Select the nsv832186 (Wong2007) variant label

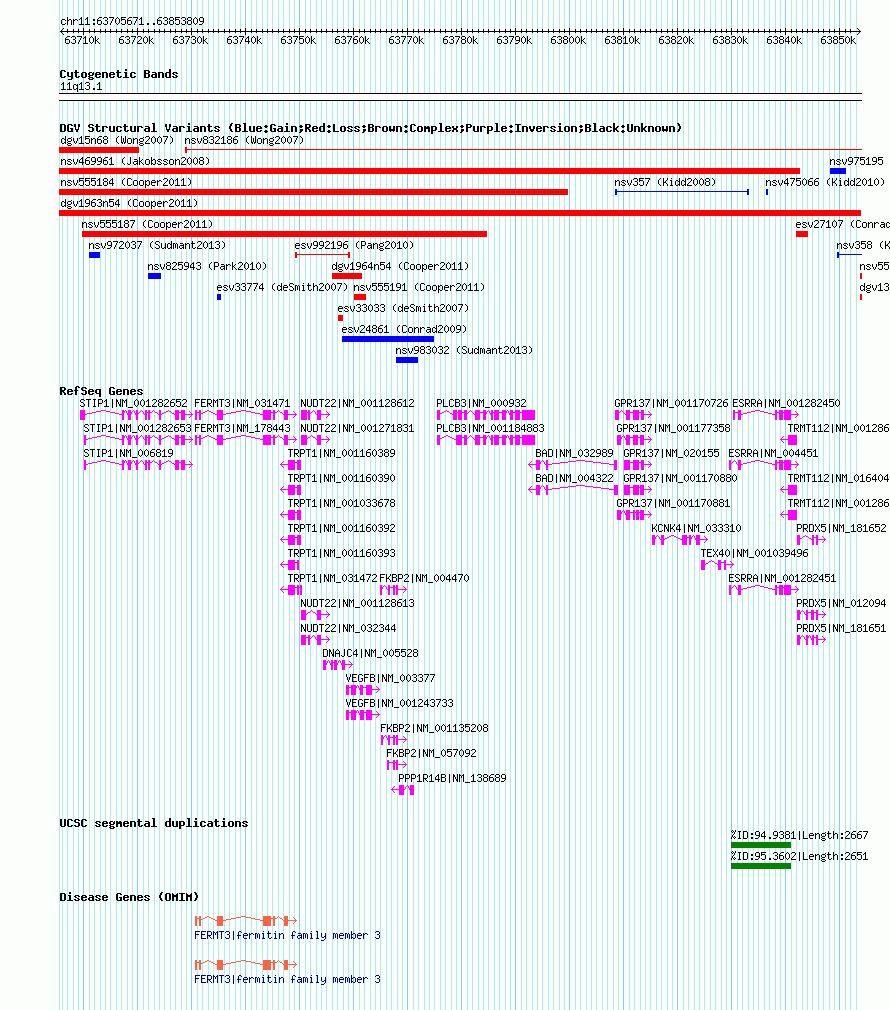pyautogui.click(x=244, y=140)
